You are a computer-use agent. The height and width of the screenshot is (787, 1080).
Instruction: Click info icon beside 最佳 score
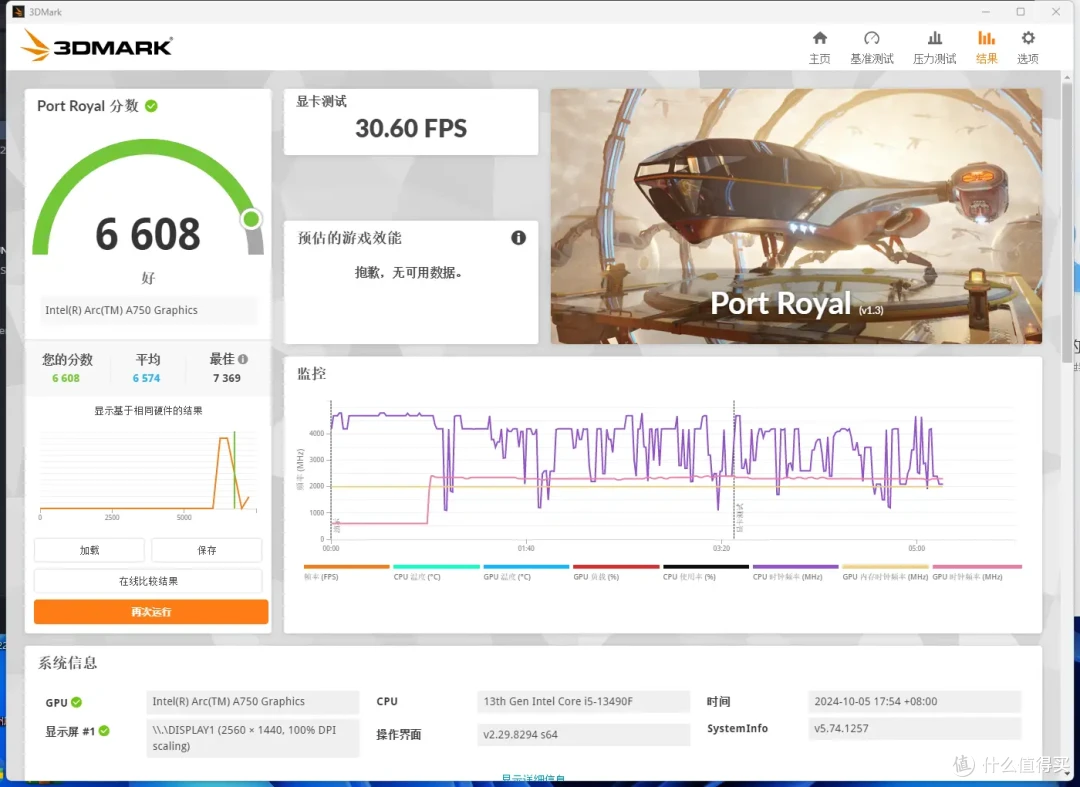[x=243, y=359]
